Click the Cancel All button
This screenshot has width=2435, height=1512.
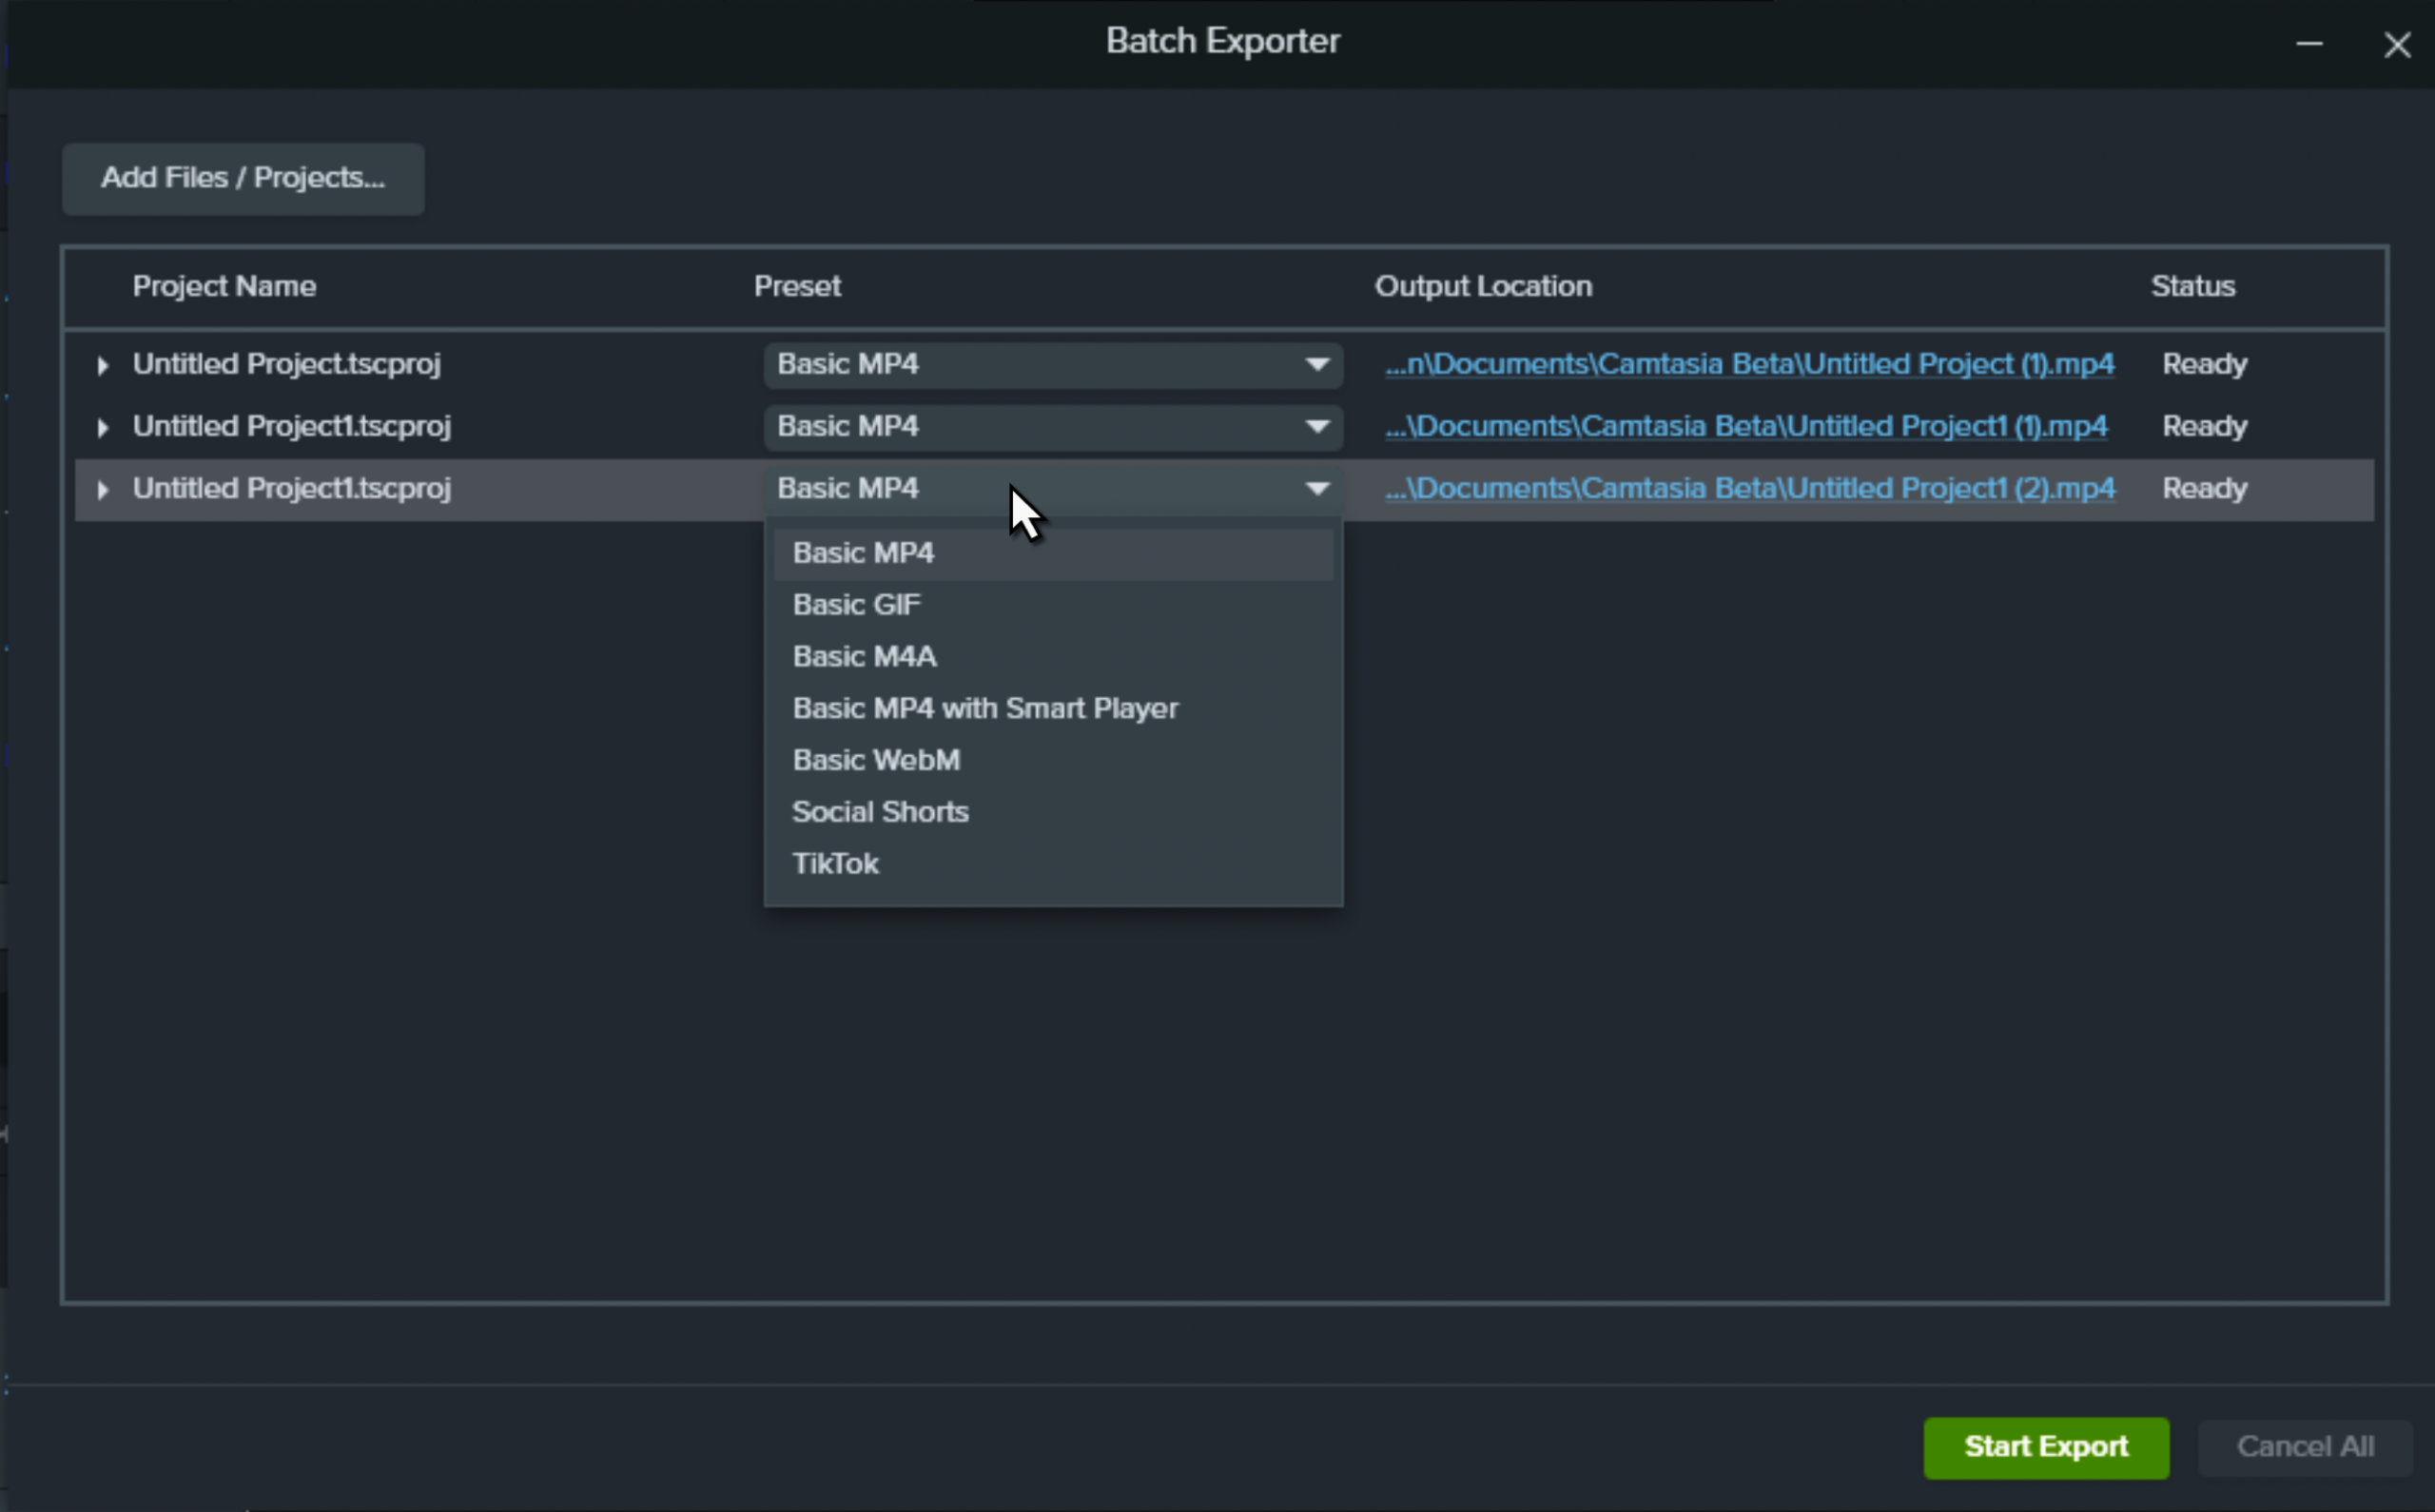coord(2305,1447)
